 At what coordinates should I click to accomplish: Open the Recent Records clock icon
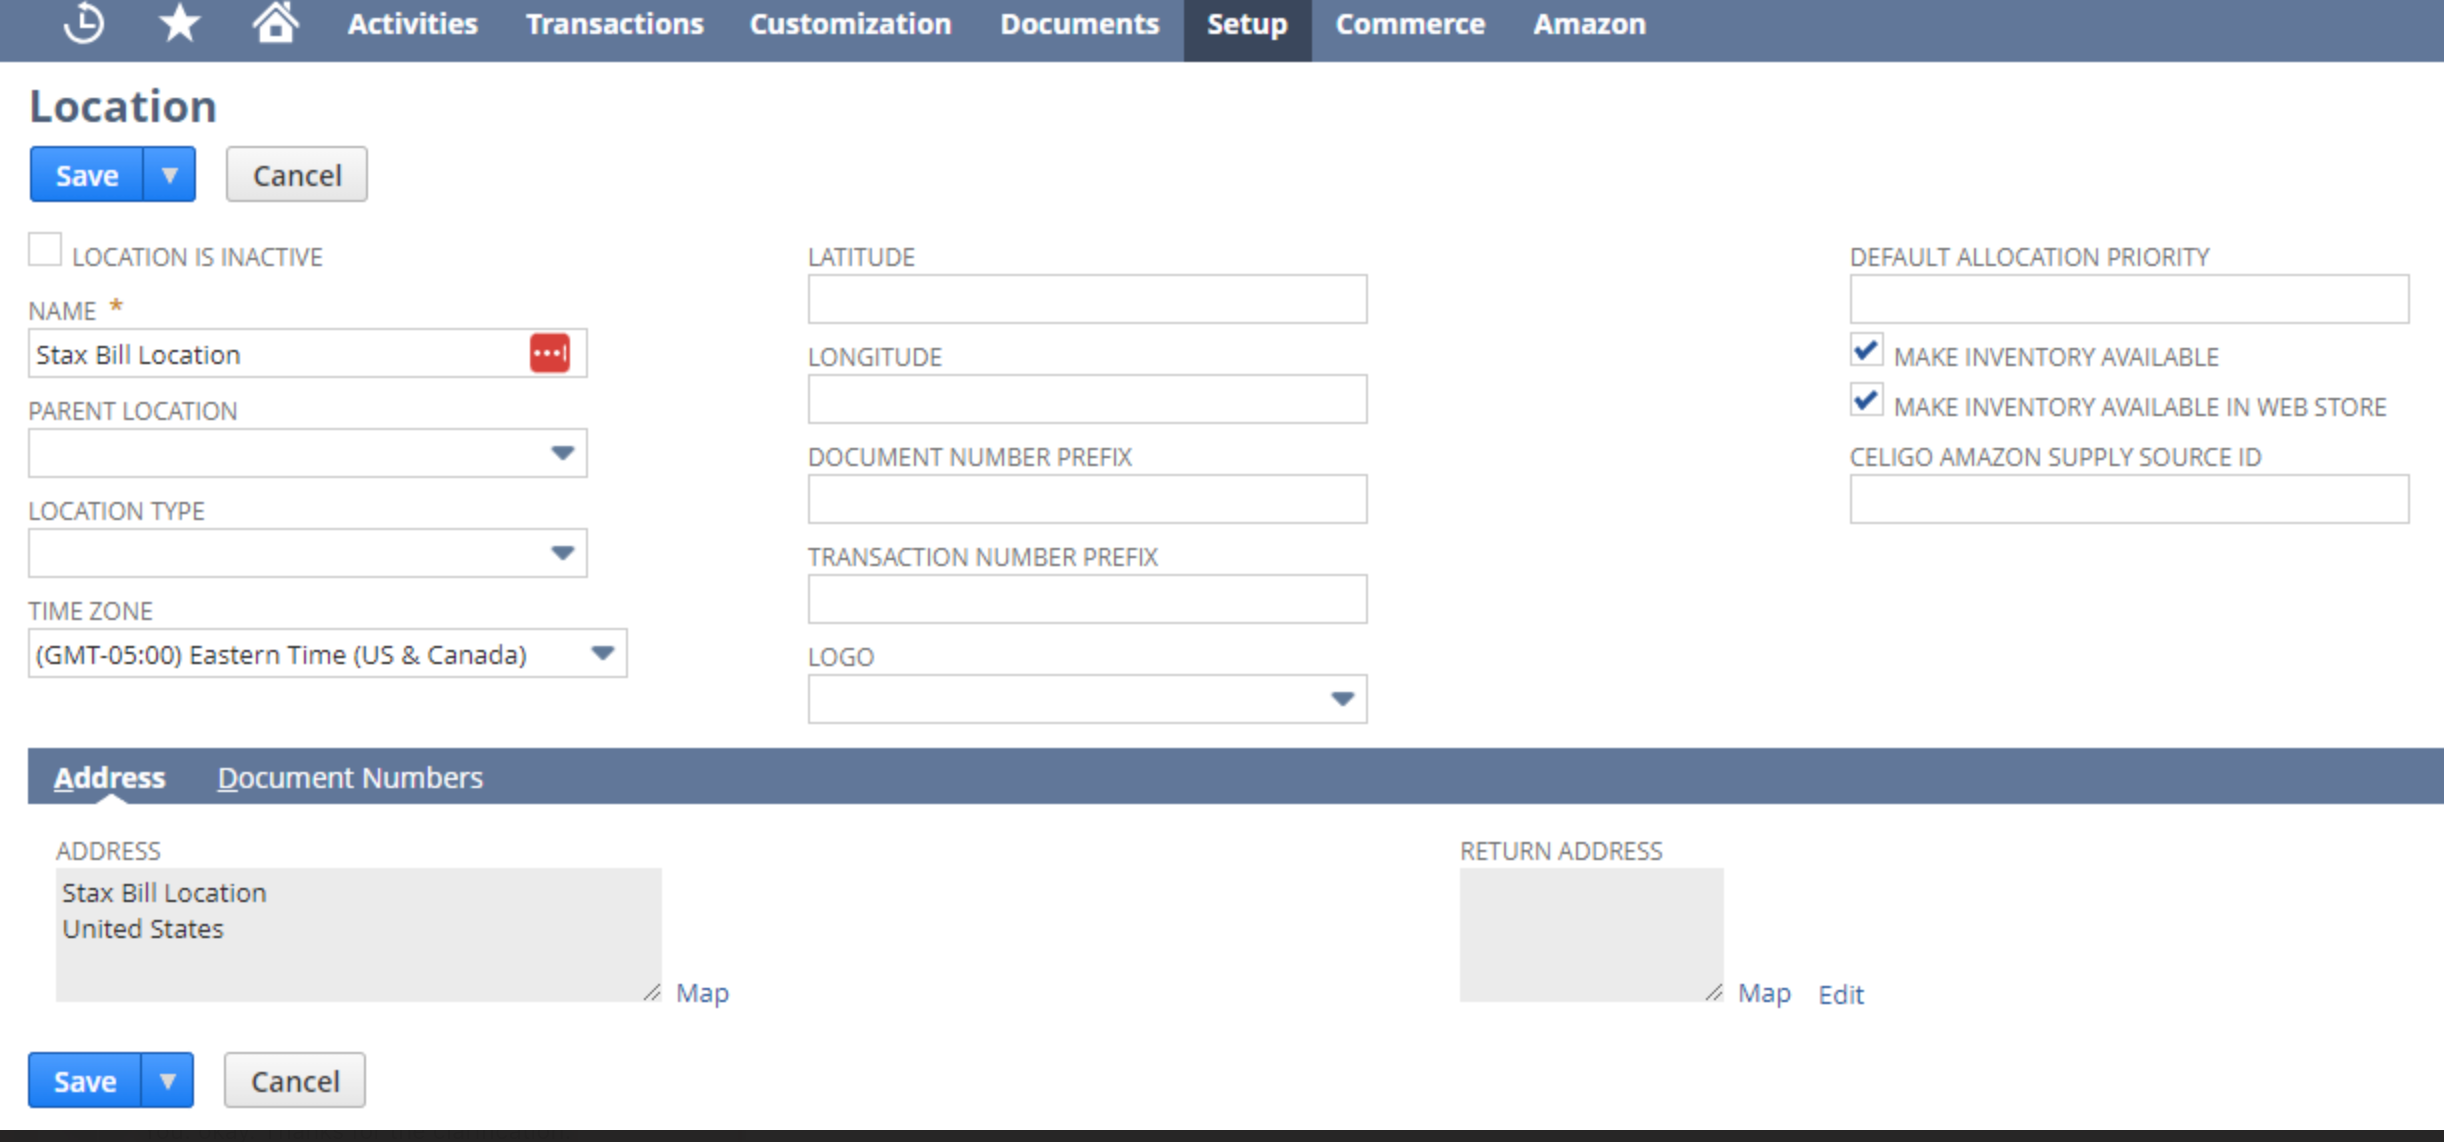tap(84, 23)
